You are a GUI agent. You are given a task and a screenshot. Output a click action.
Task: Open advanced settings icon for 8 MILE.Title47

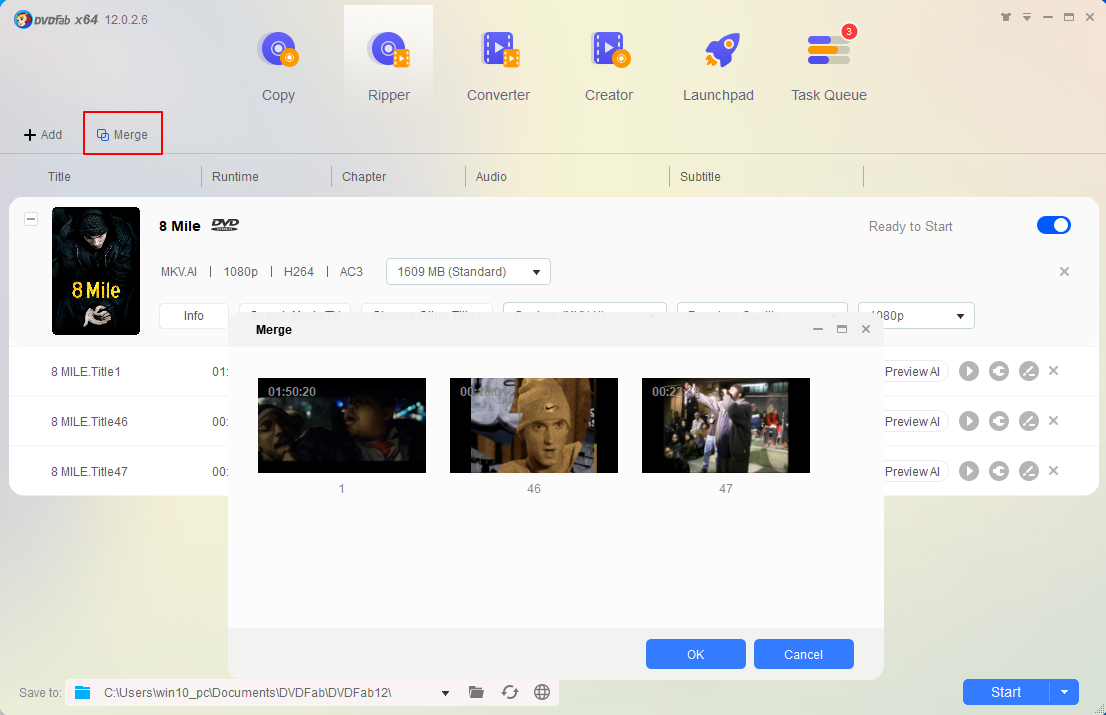click(x=999, y=471)
